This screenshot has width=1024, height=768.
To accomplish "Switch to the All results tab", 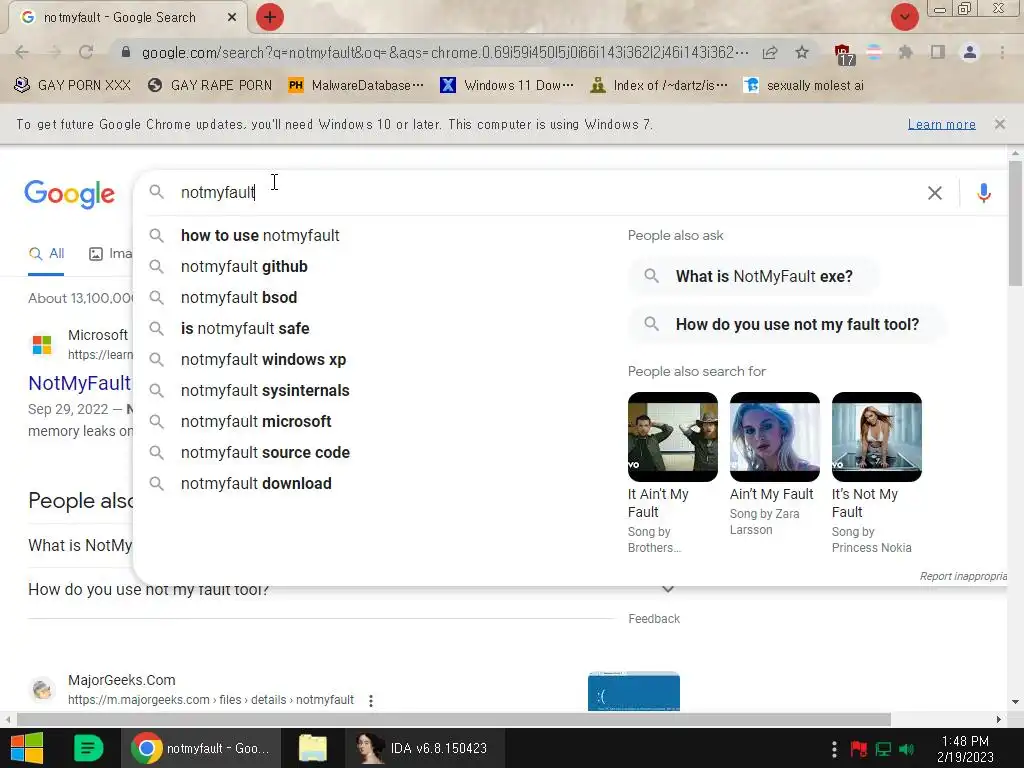I will point(46,253).
